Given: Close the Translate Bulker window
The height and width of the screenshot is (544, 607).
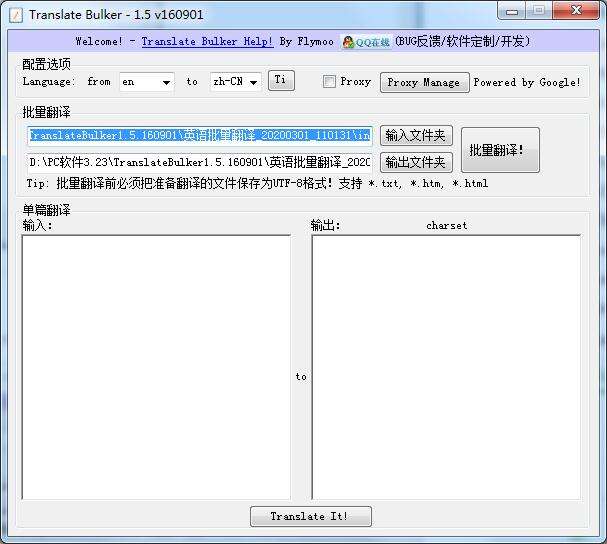Looking at the screenshot, I should point(576,11).
